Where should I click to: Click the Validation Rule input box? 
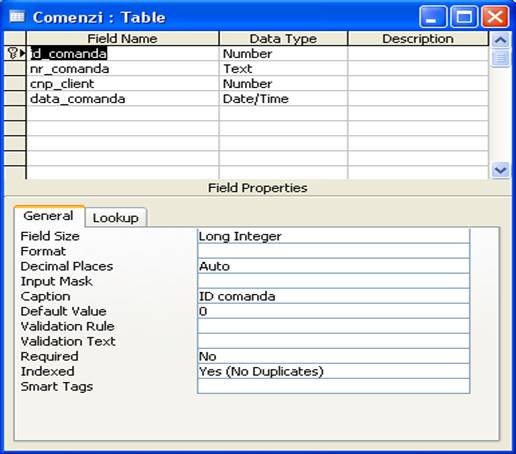[x=333, y=326]
